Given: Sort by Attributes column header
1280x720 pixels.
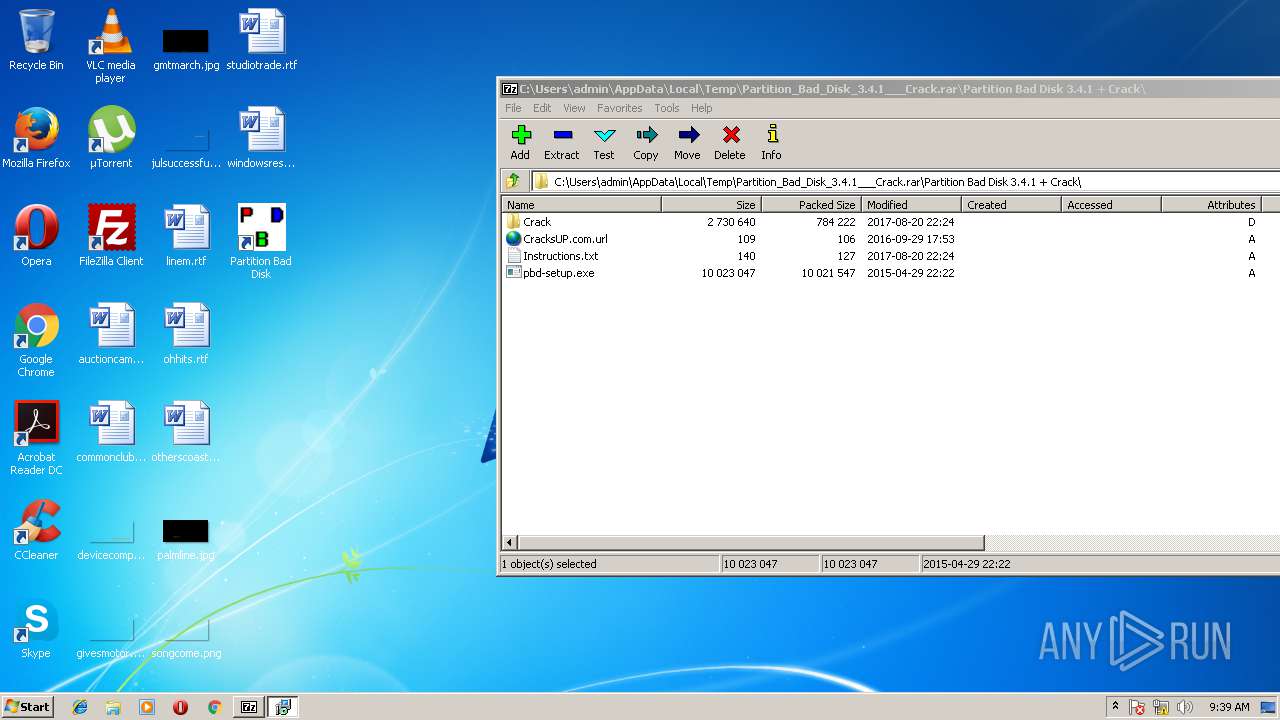Looking at the screenshot, I should click(1211, 204).
